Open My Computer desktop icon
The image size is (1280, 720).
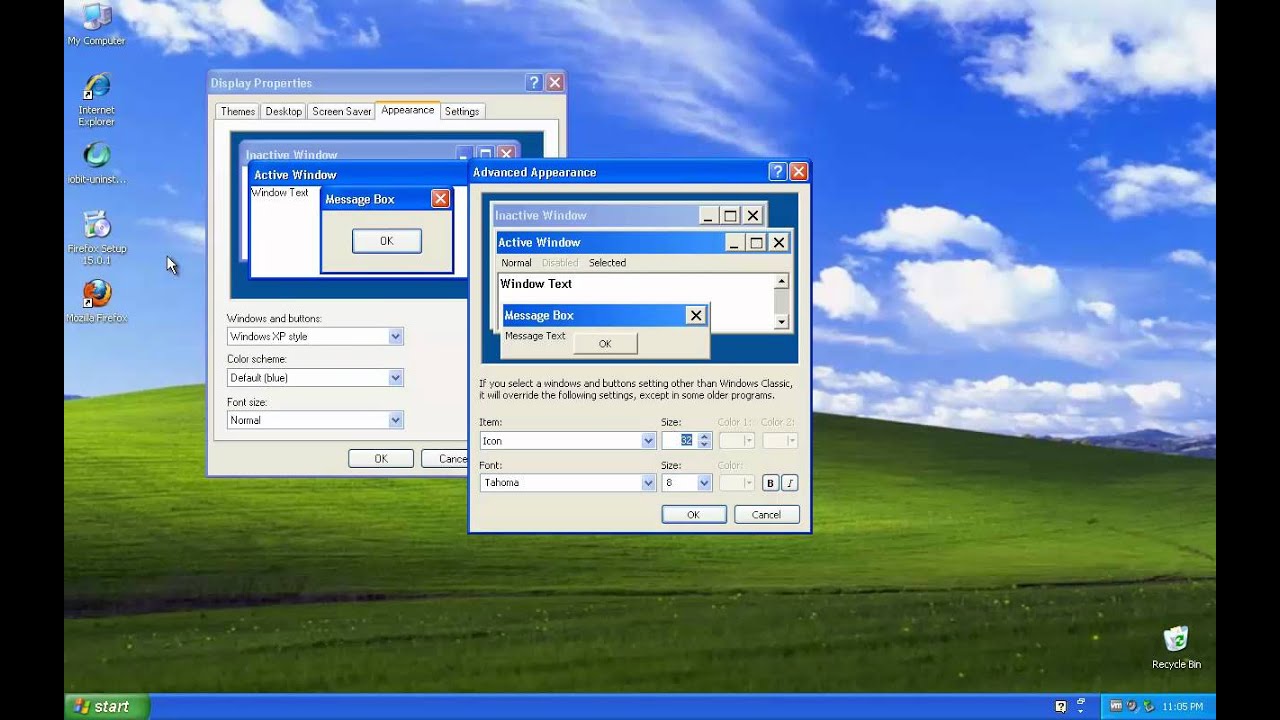coord(97,25)
